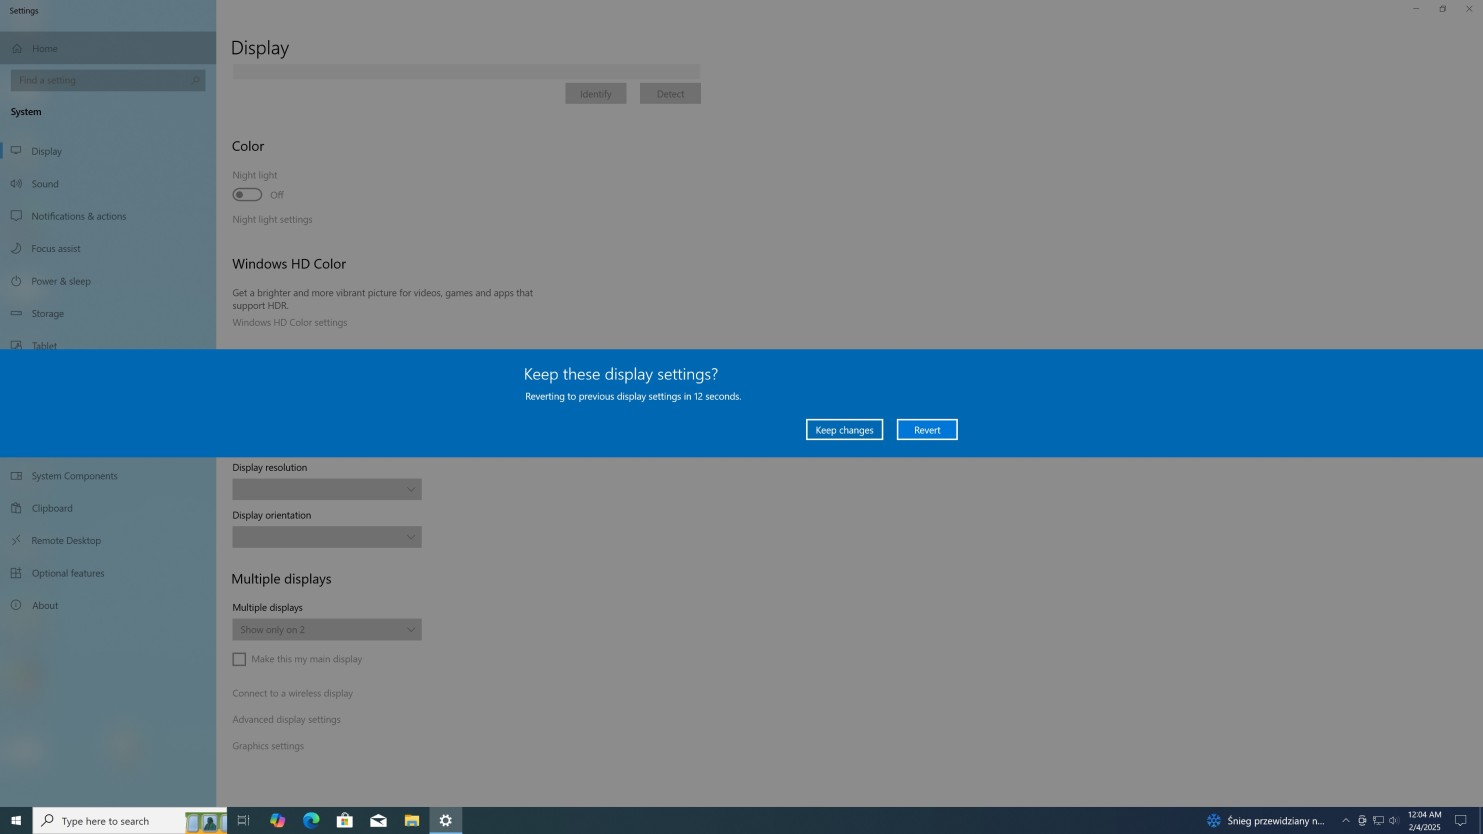This screenshot has height=834, width=1483.
Task: Click Identify button
Action: point(596,94)
